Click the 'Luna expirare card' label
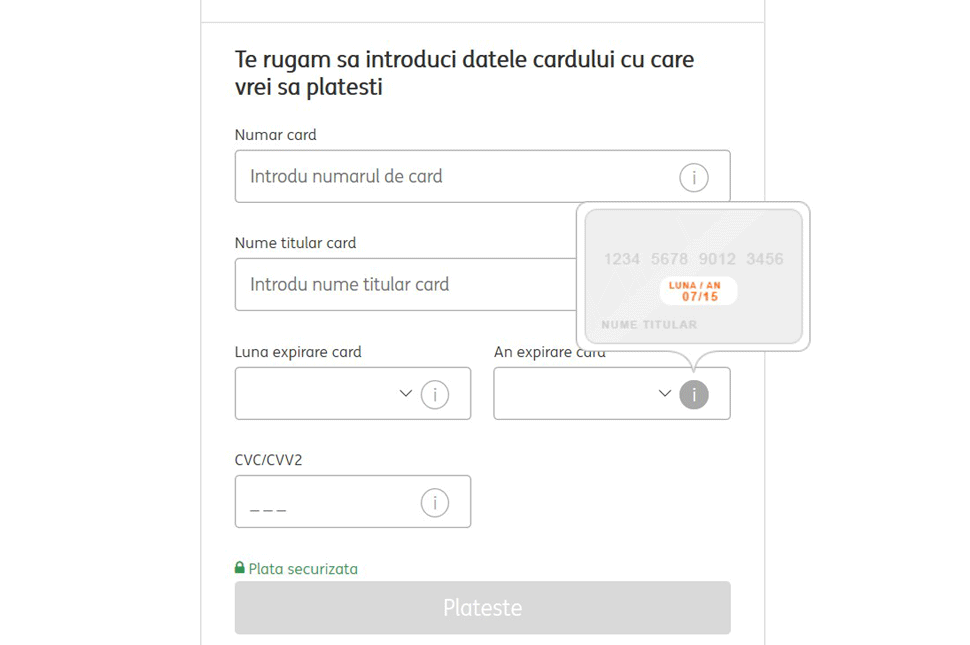Screen dimensions: 970x645 coord(298,352)
